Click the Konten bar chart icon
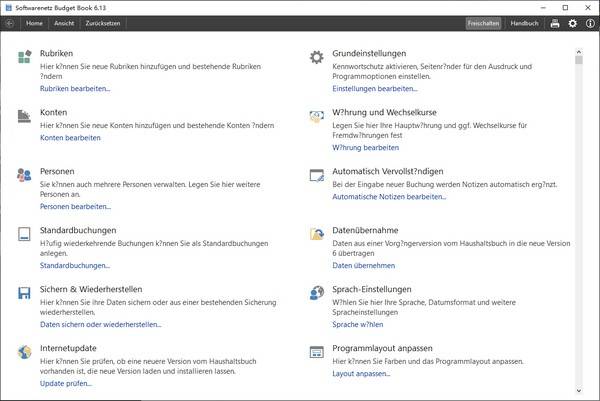Image resolution: width=600 pixels, height=401 pixels. pyautogui.click(x=24, y=116)
